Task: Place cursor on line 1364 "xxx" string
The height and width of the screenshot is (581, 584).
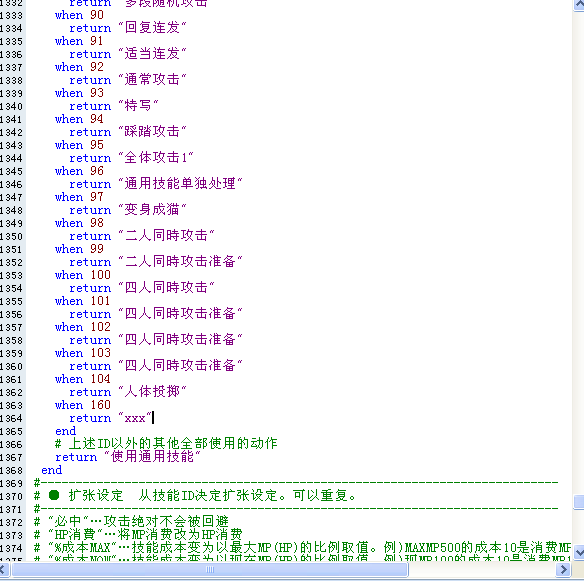Action: coord(135,418)
